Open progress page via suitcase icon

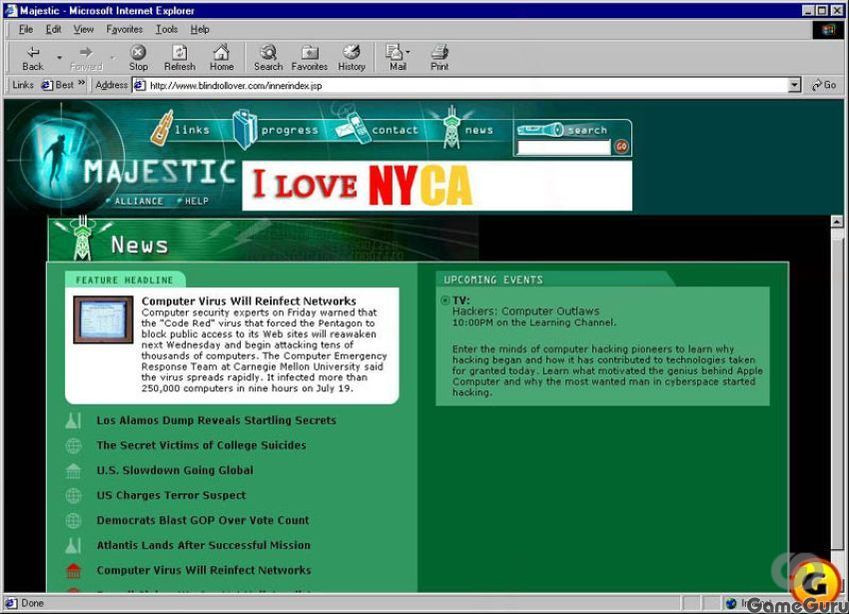[x=244, y=129]
